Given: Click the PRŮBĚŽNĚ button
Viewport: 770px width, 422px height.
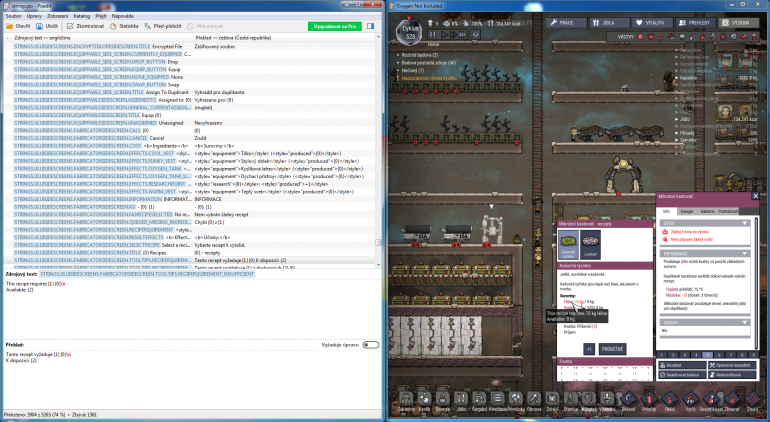Looking at the screenshot, I should tap(610, 347).
